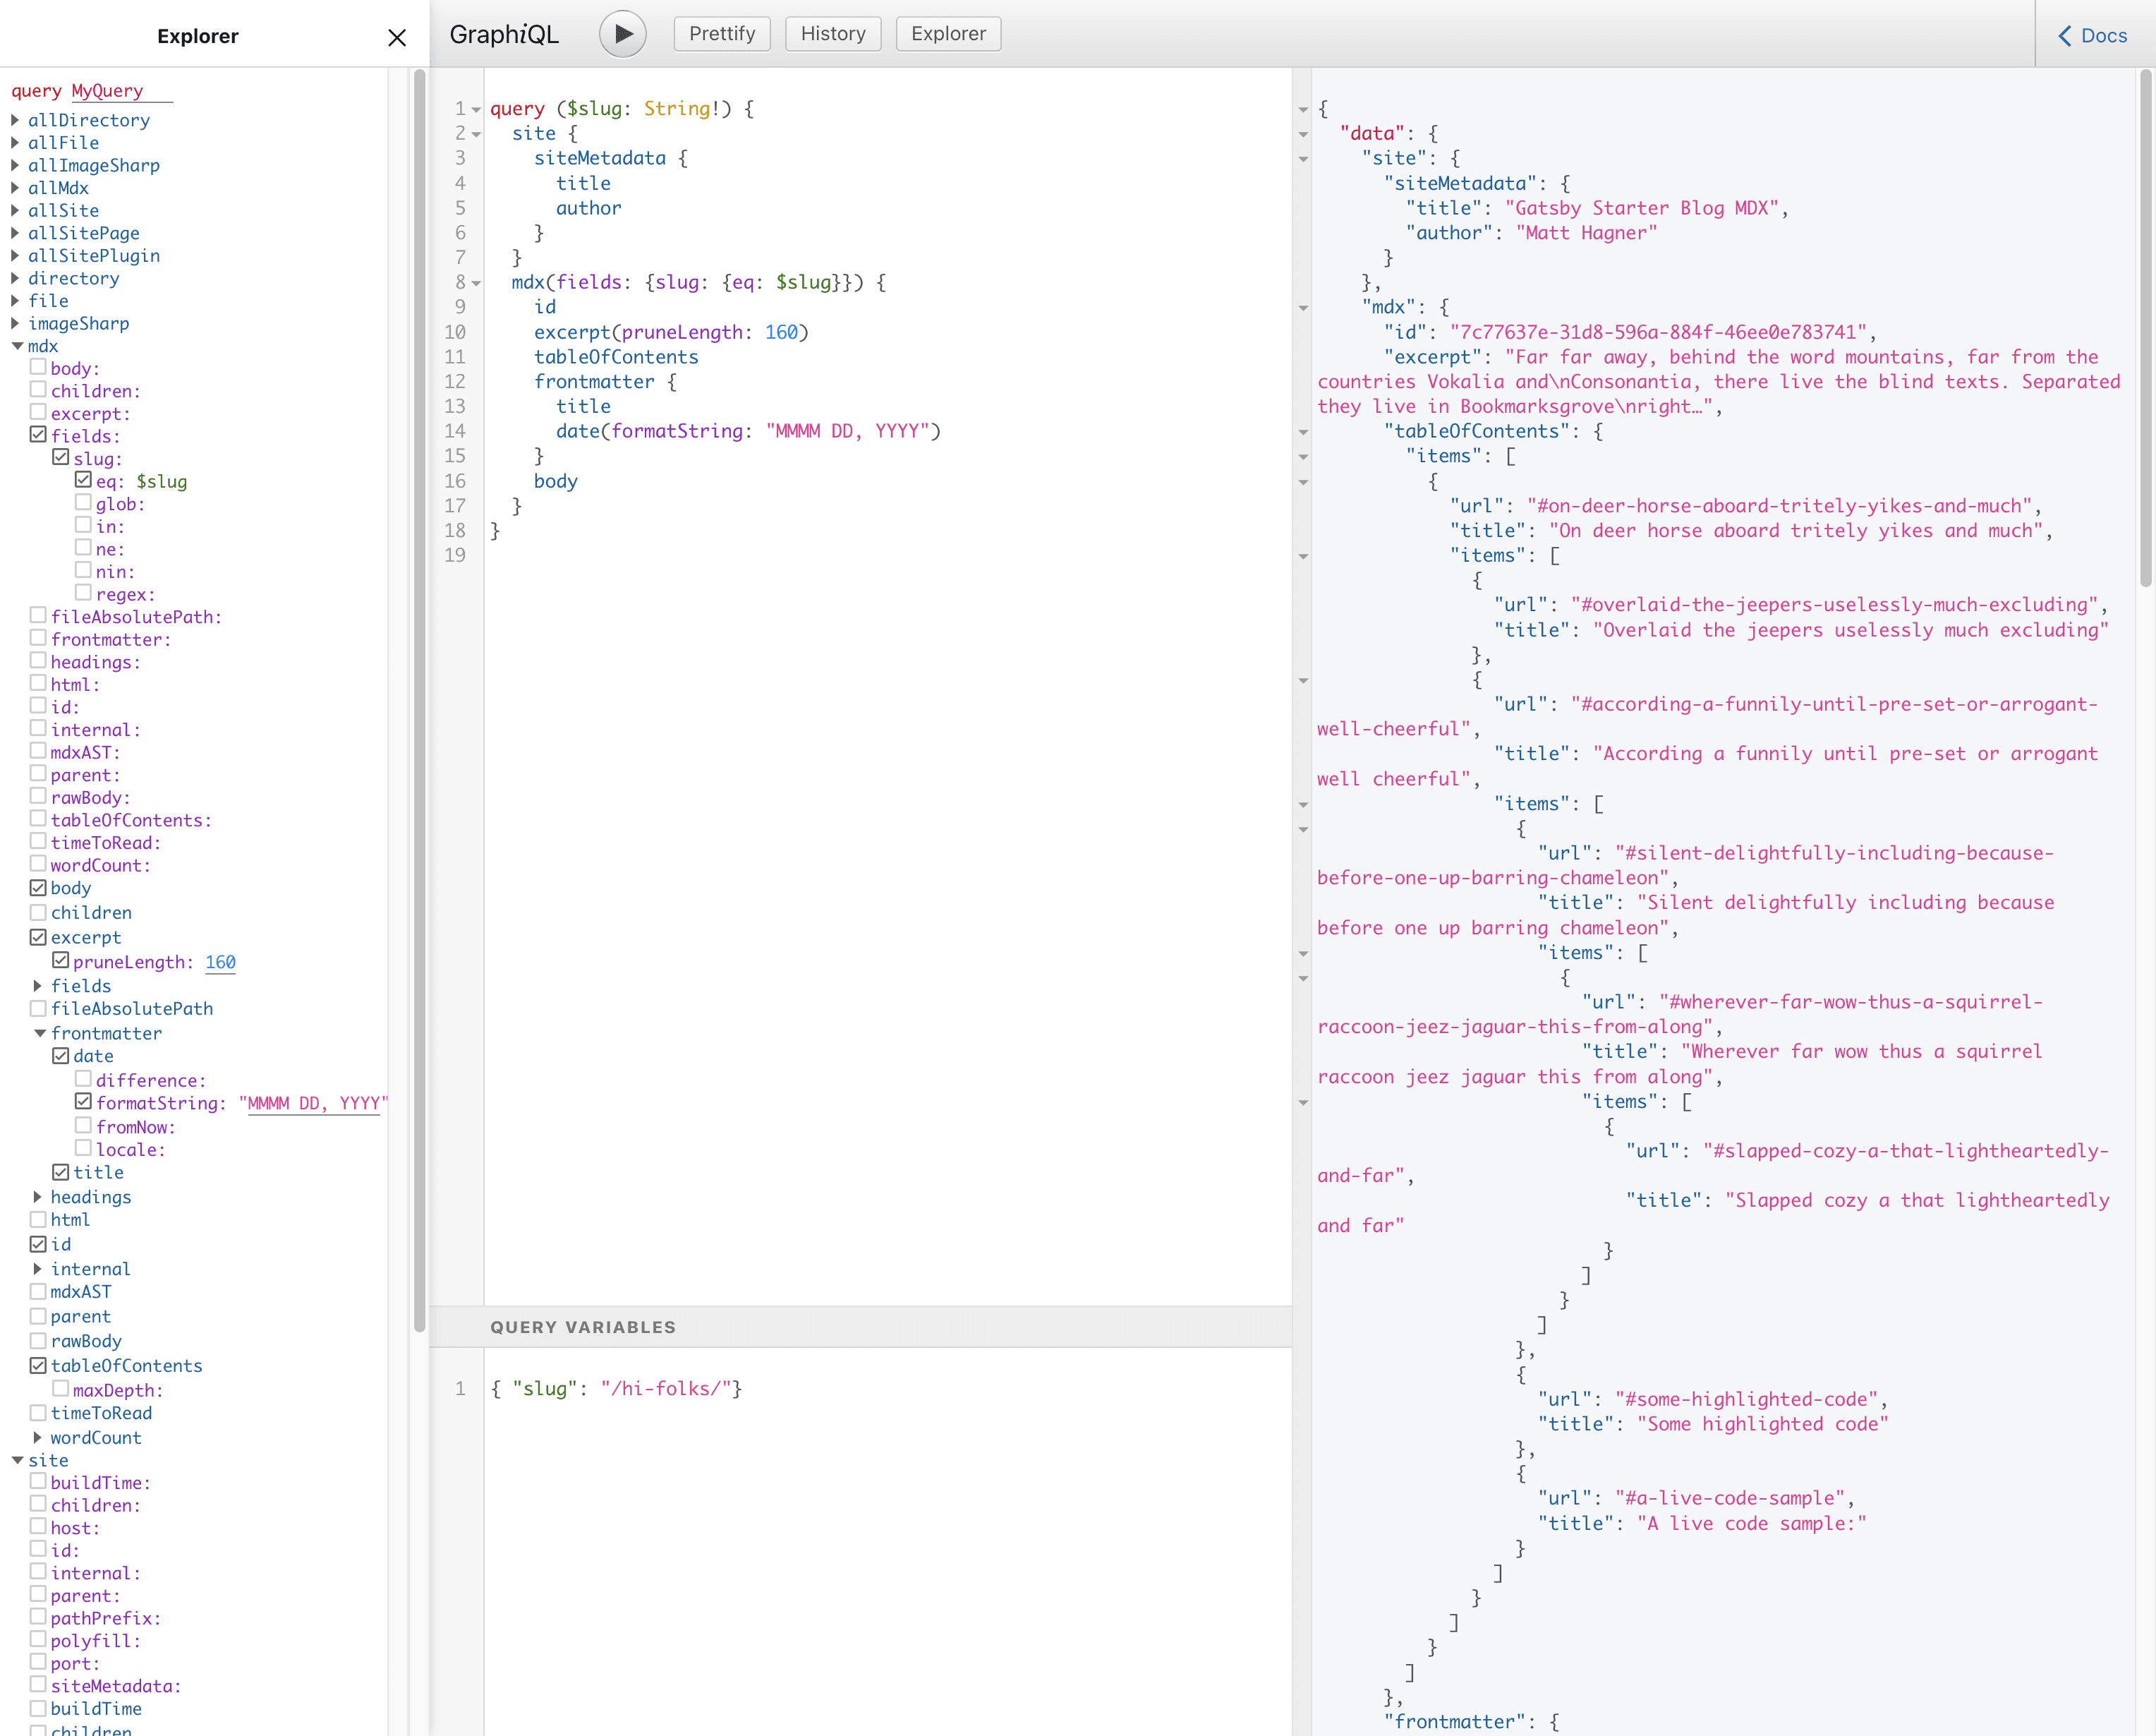
Task: Enable the timeToRead field checkbox
Action: pyautogui.click(x=38, y=1413)
